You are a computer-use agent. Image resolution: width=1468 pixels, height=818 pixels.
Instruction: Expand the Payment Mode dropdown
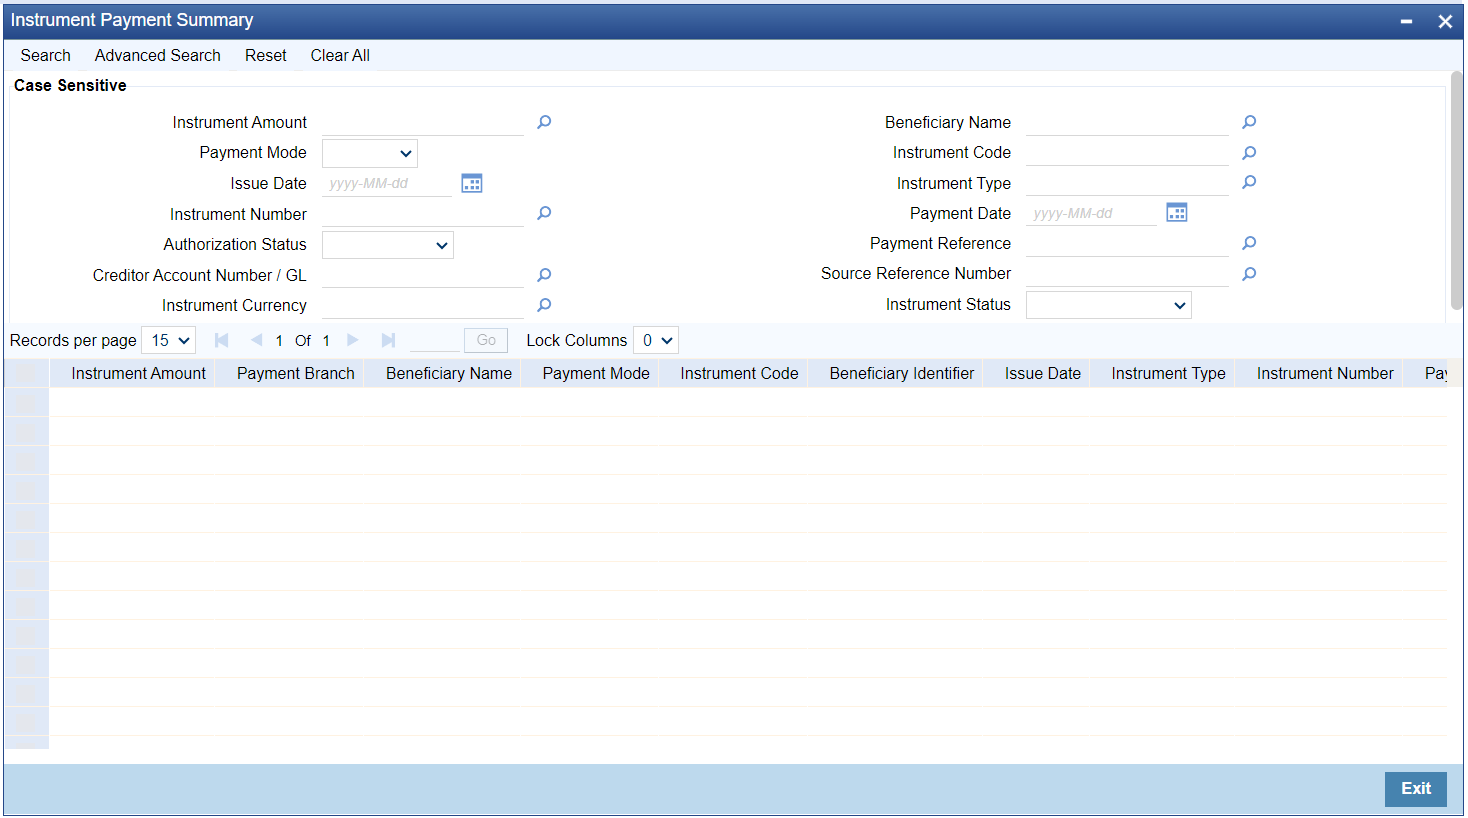coord(370,153)
